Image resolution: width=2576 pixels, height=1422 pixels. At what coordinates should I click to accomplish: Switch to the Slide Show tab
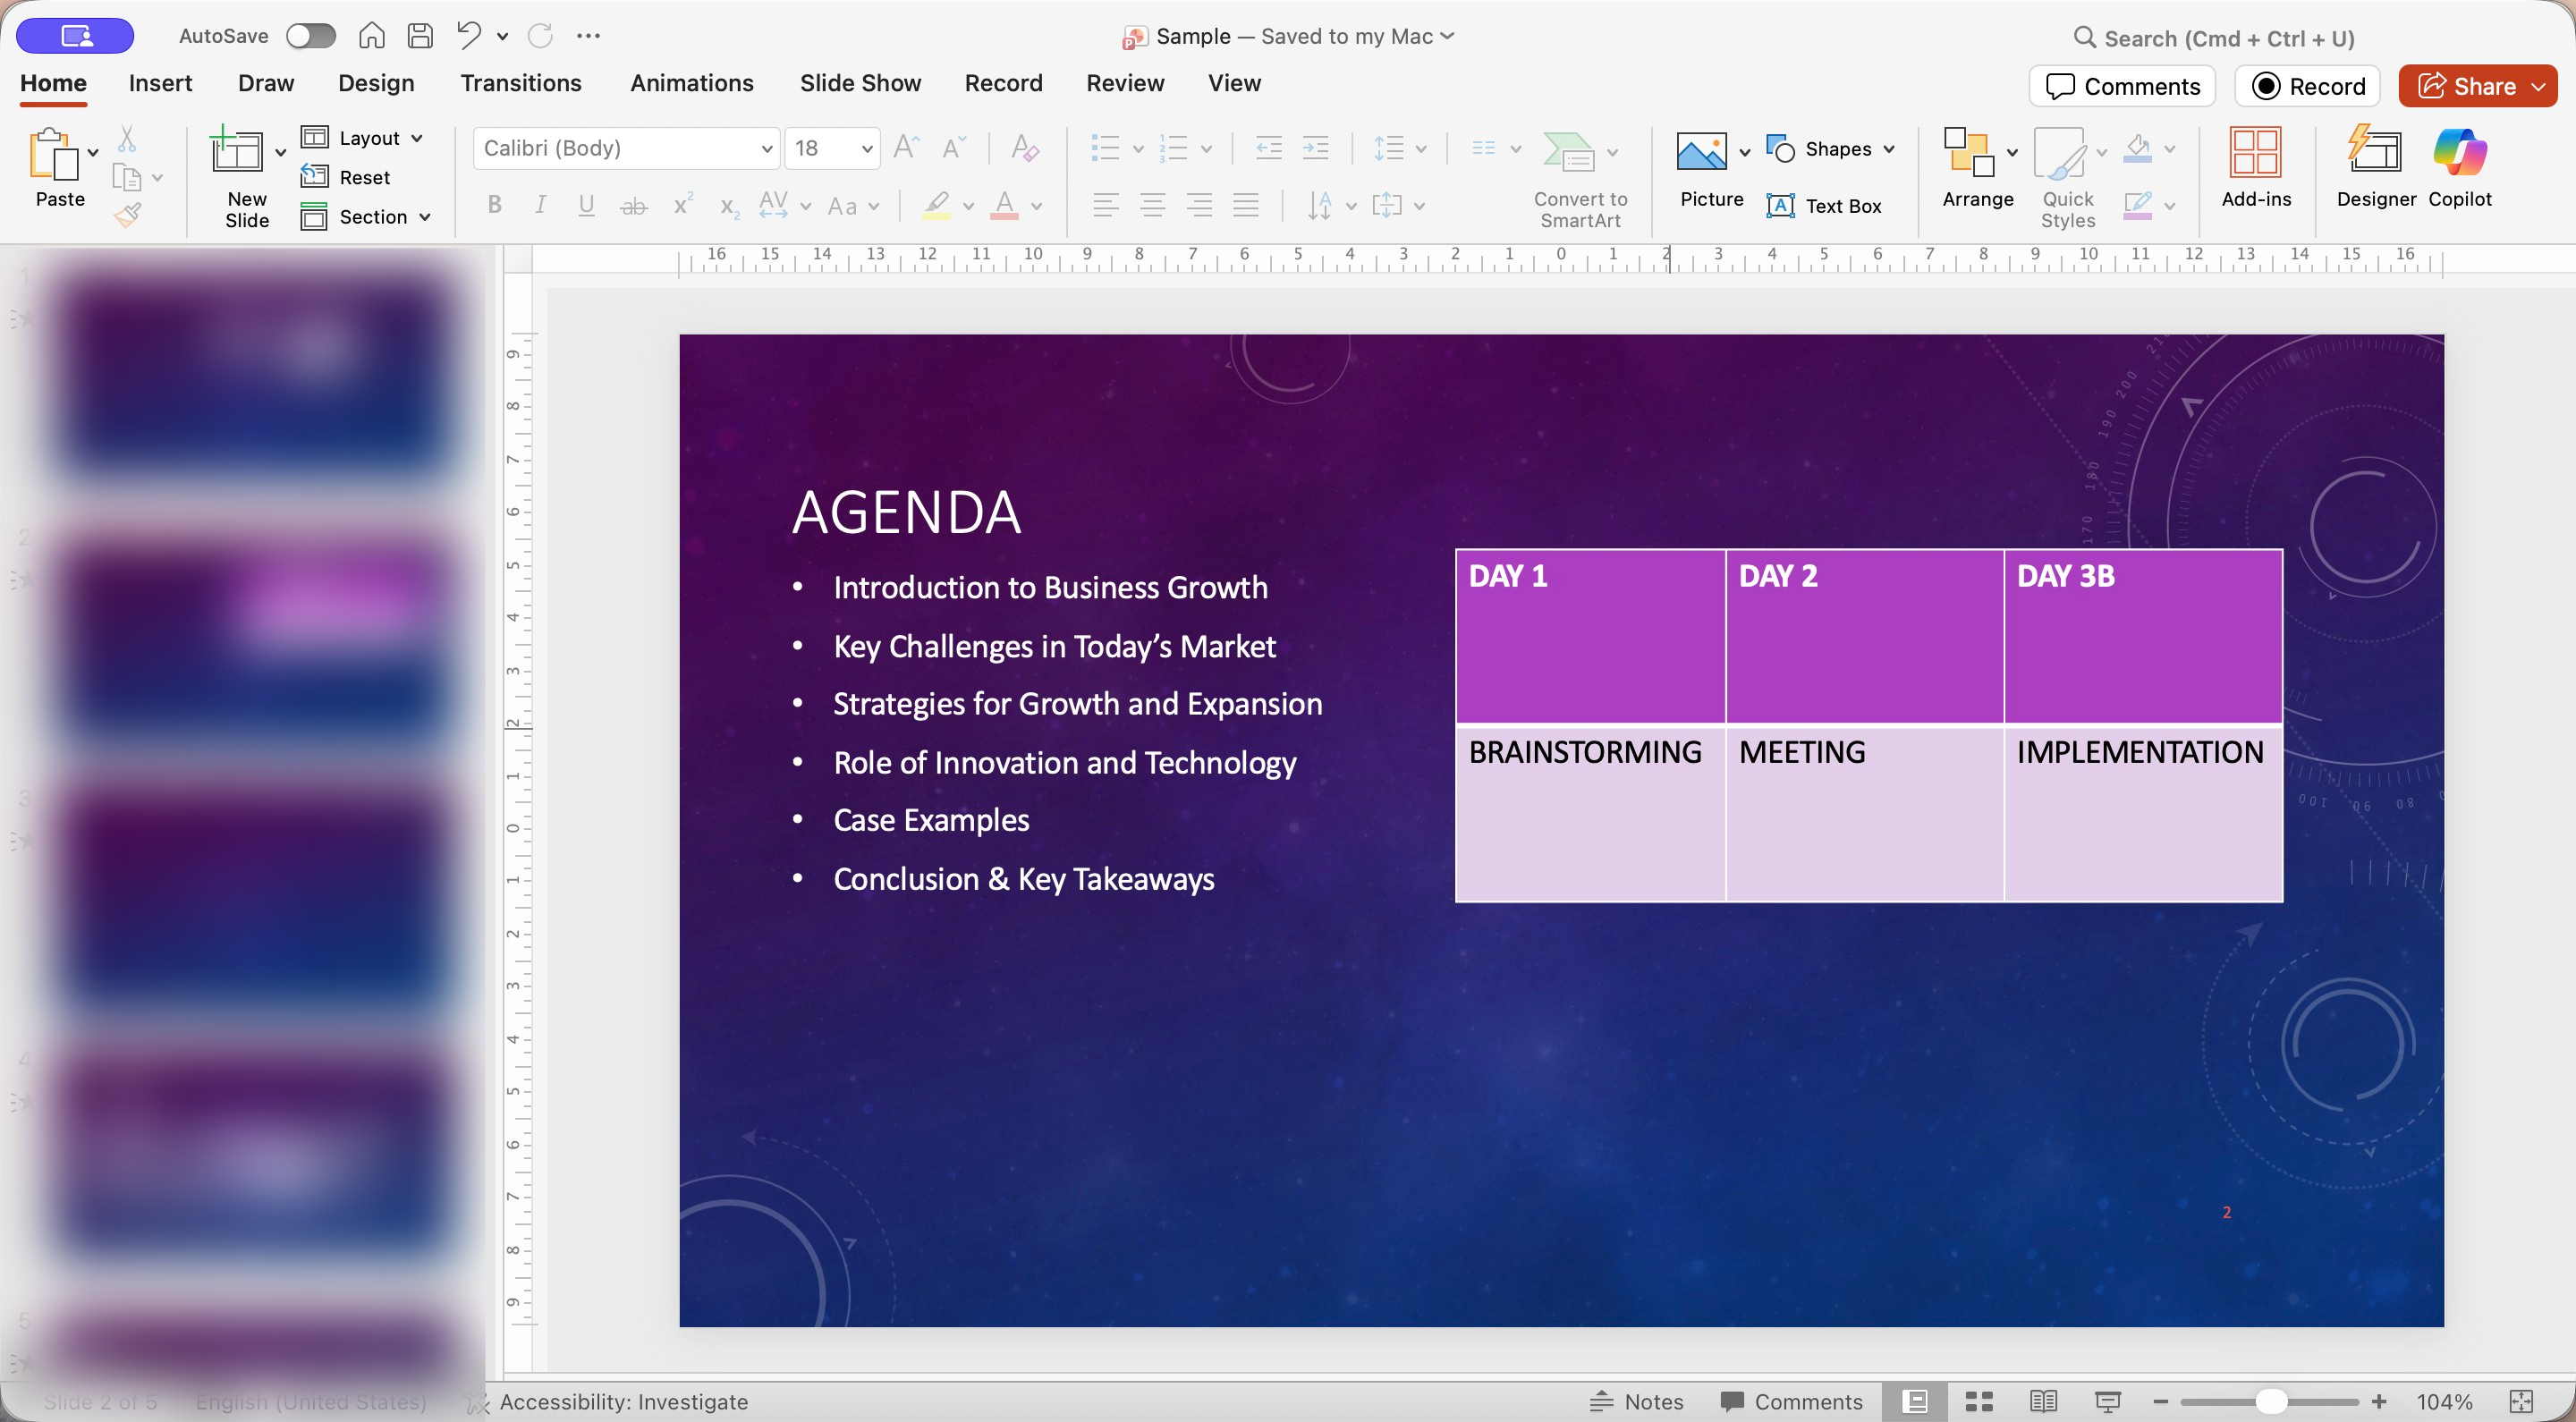point(859,83)
